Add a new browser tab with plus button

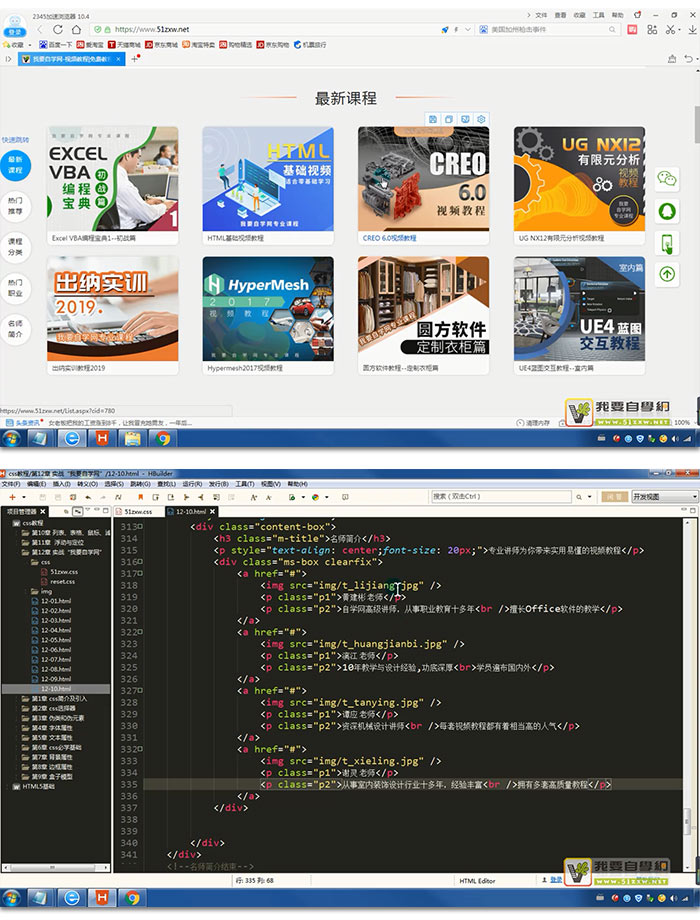(134, 59)
